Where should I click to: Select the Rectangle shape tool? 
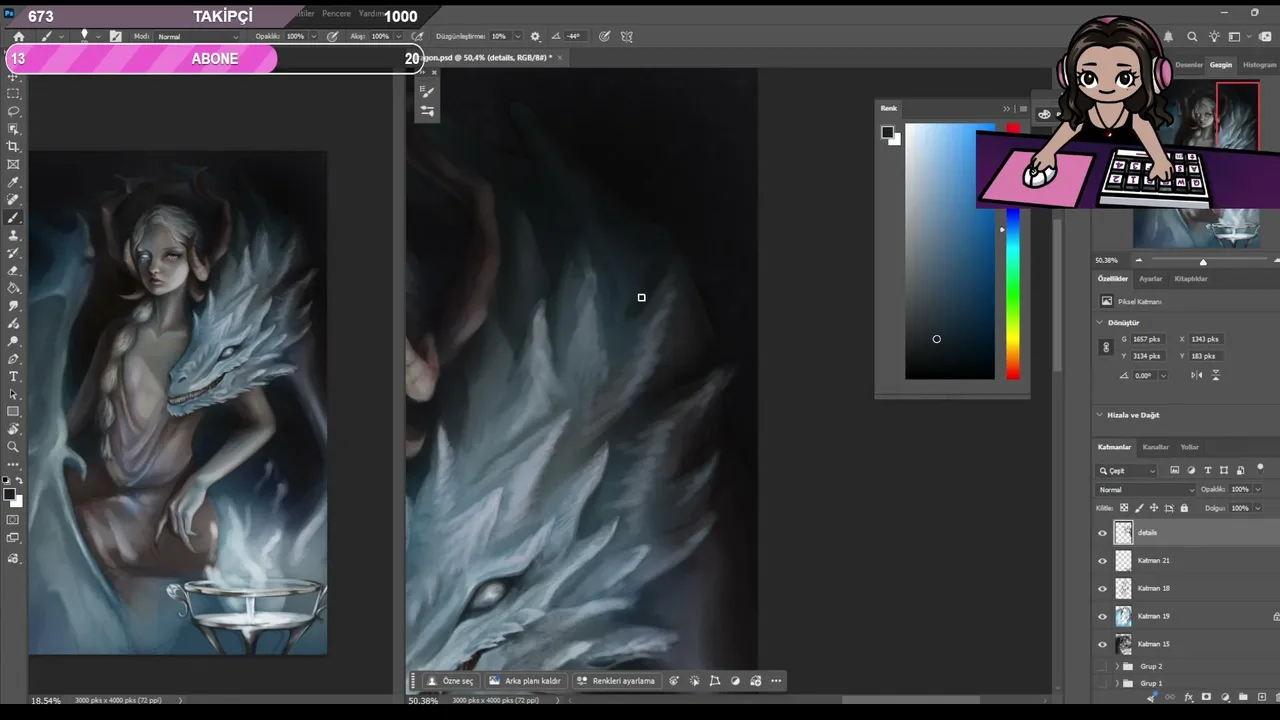(13, 411)
